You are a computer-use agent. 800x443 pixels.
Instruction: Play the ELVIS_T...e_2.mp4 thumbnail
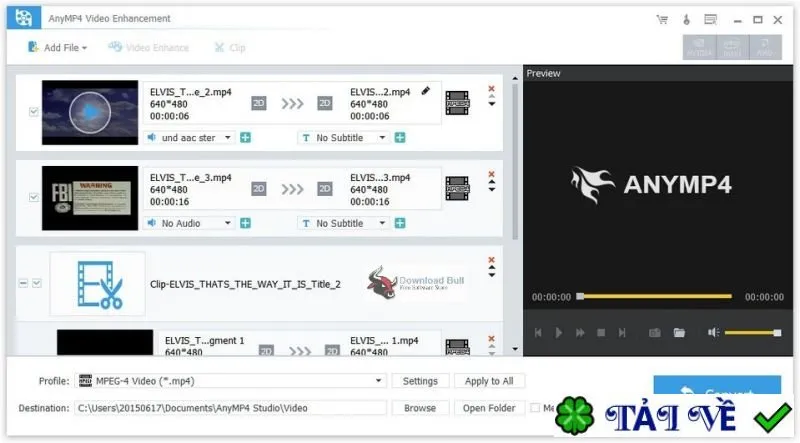[90, 112]
